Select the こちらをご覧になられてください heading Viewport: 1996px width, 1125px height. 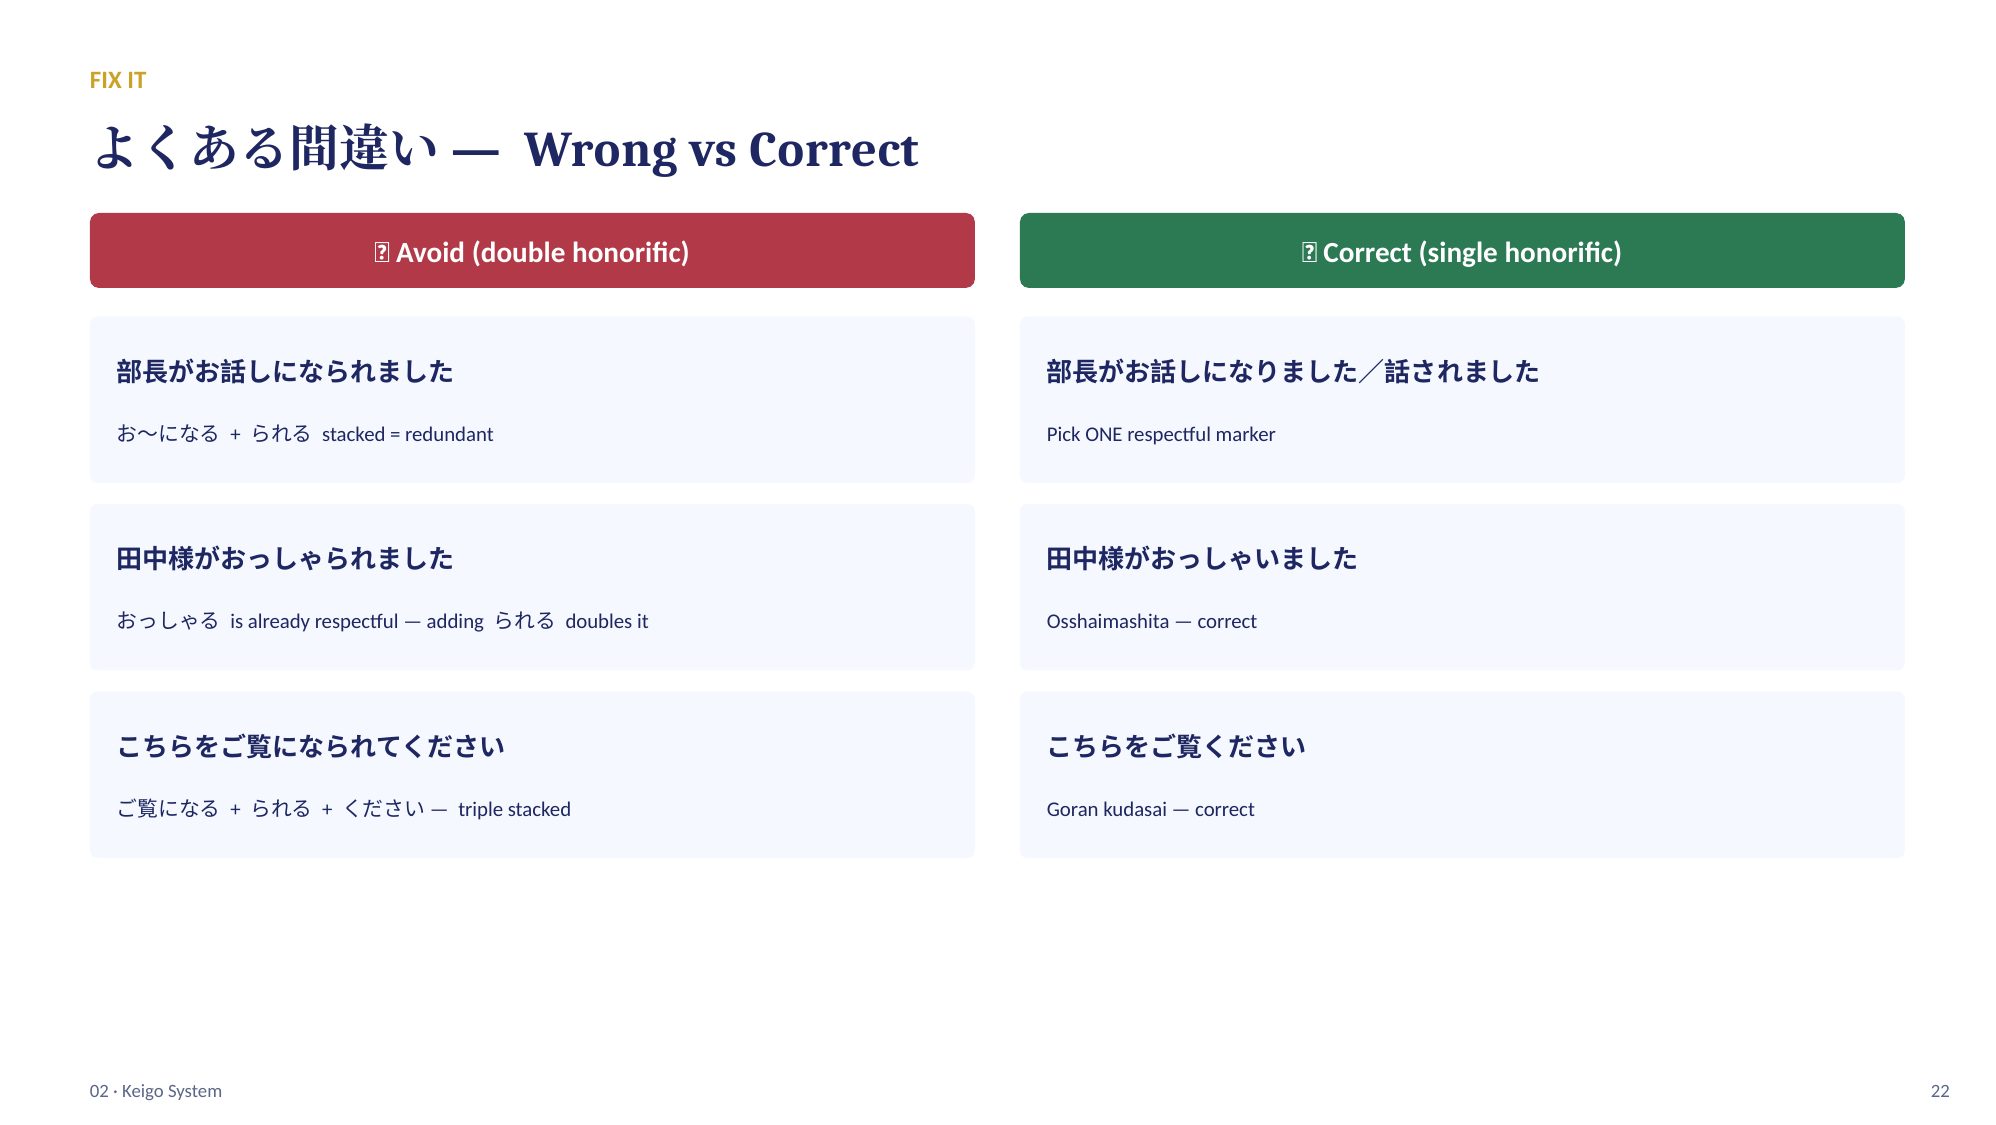click(311, 746)
